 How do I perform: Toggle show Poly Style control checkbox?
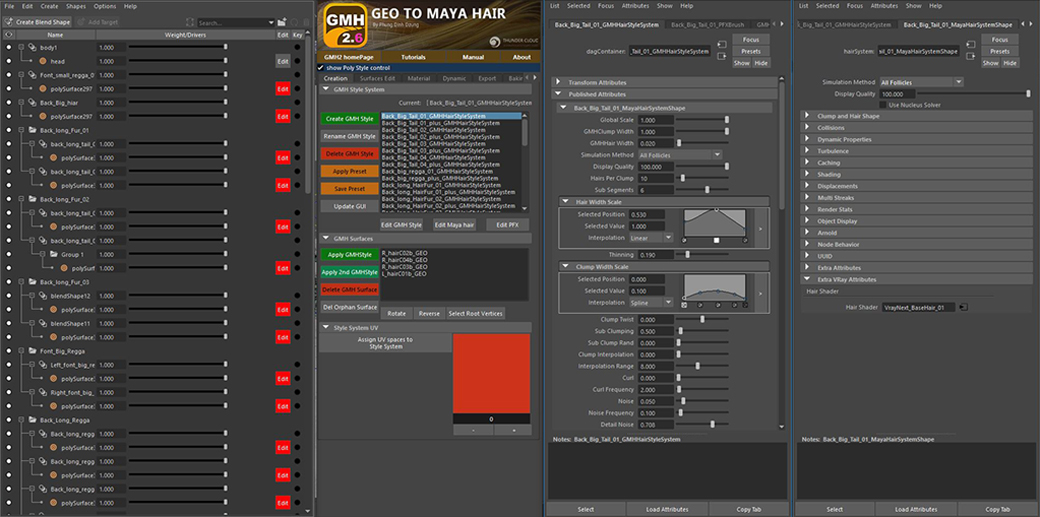(x=322, y=68)
